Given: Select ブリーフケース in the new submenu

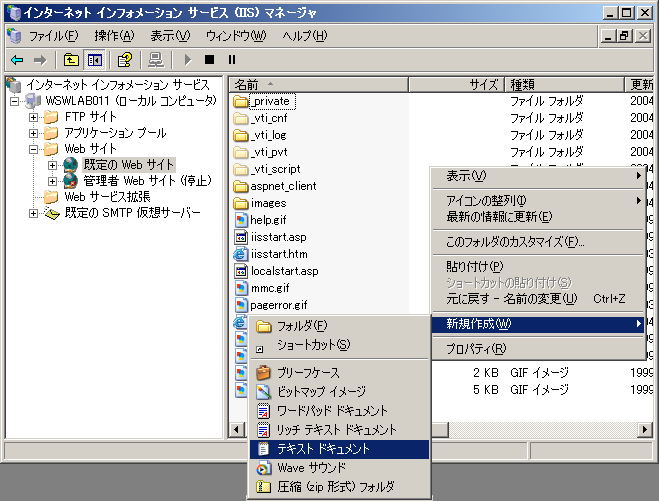Looking at the screenshot, I should point(308,372).
